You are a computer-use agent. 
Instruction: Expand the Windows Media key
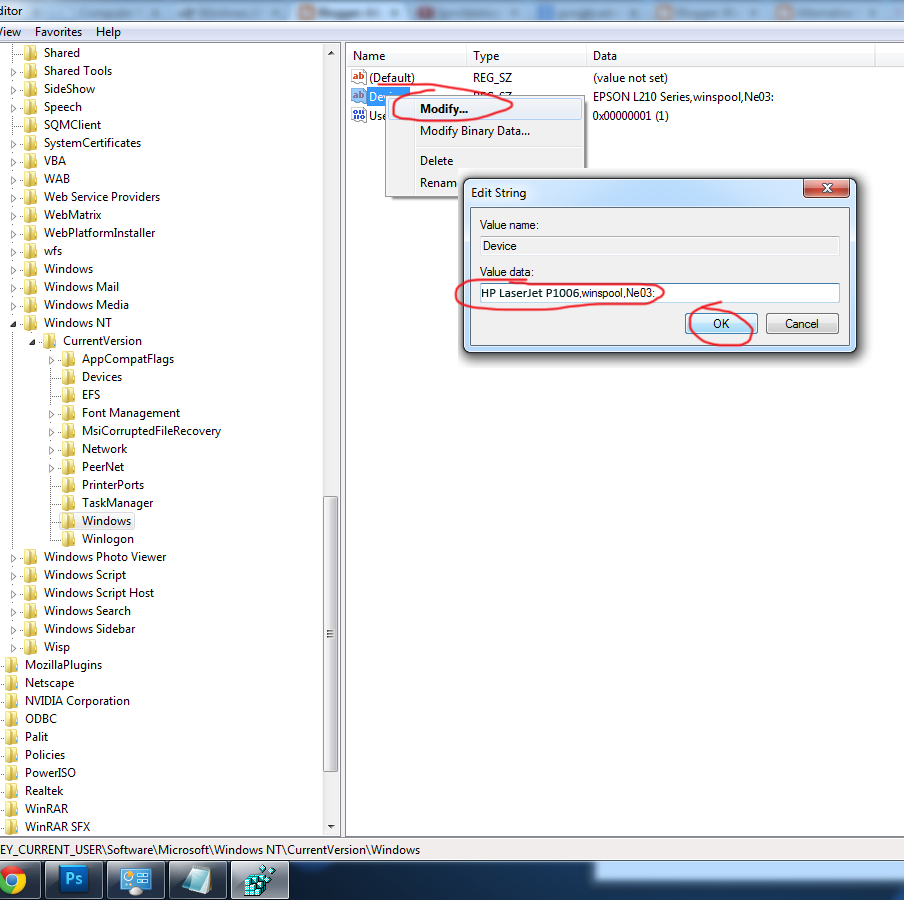13,306
